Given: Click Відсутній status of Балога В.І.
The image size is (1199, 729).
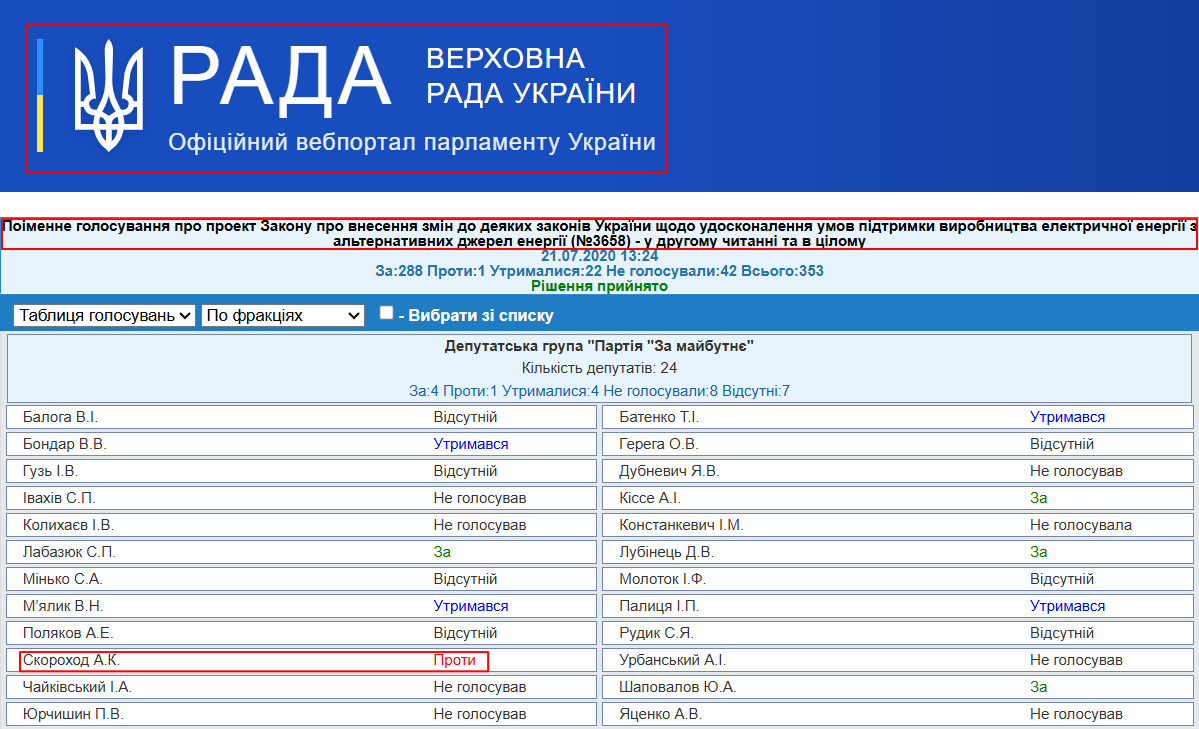Looking at the screenshot, I should (465, 417).
